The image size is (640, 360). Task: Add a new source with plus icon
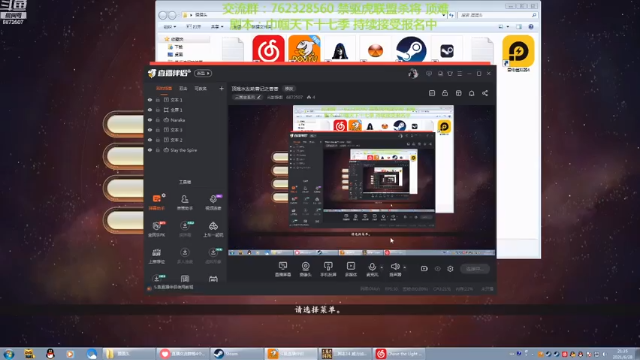point(221,88)
